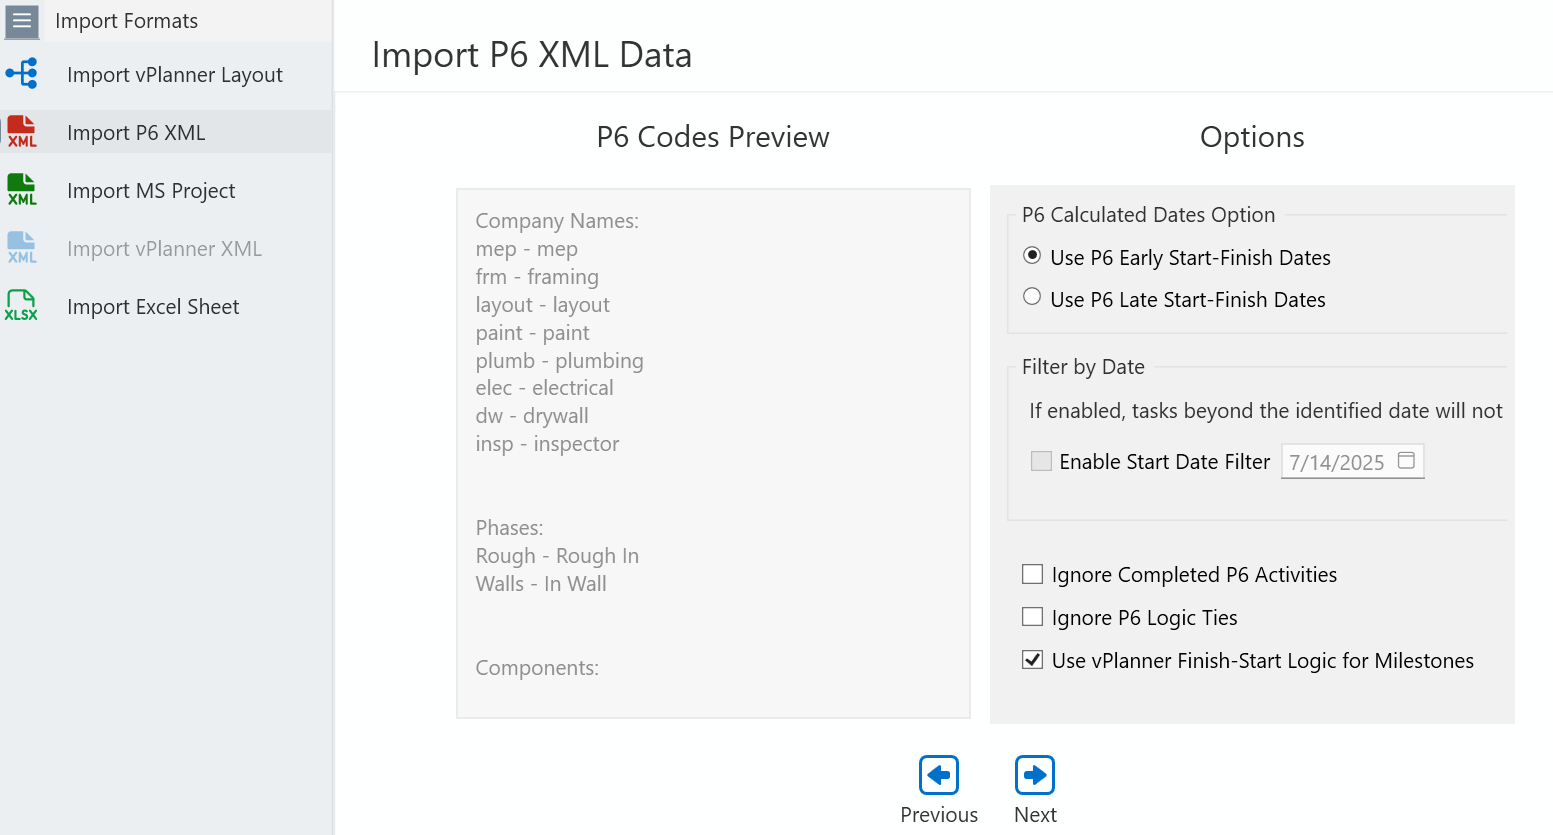Check the Ignore P6 Logic Ties box
Screen dimensions: 1553x835
[x=1031, y=616]
